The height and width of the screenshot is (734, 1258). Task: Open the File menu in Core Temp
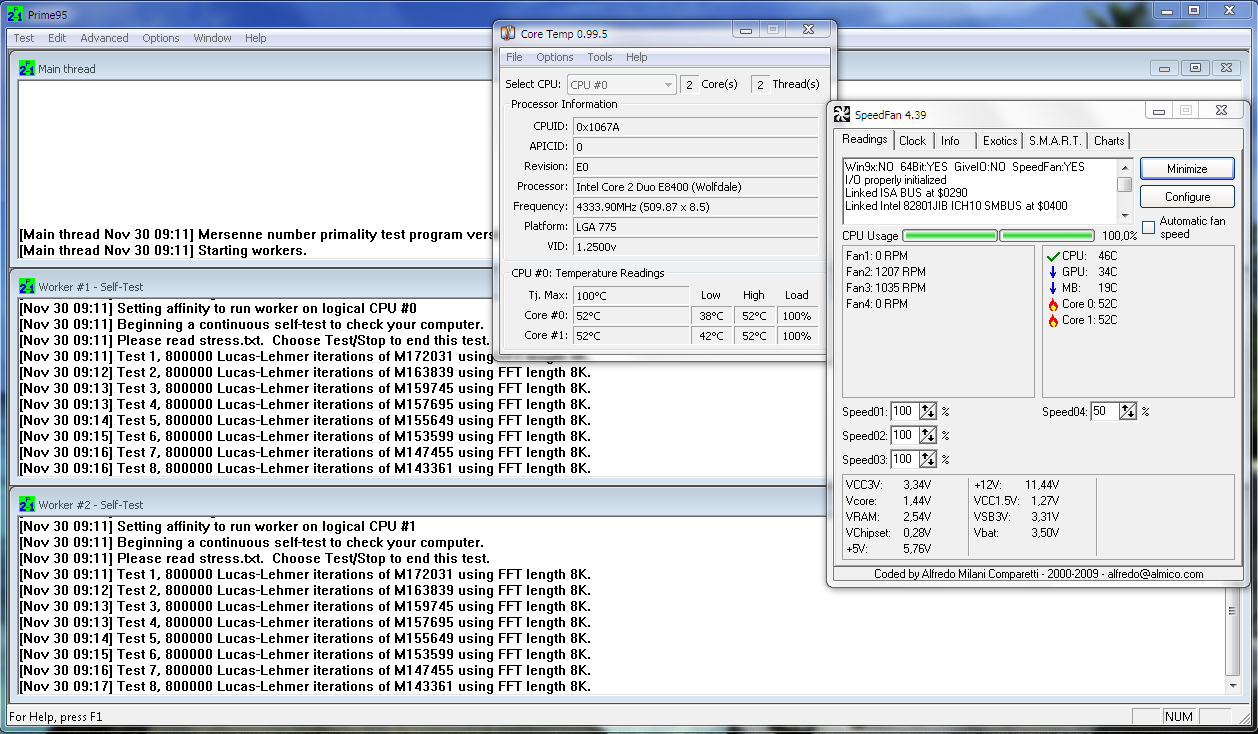(x=514, y=57)
